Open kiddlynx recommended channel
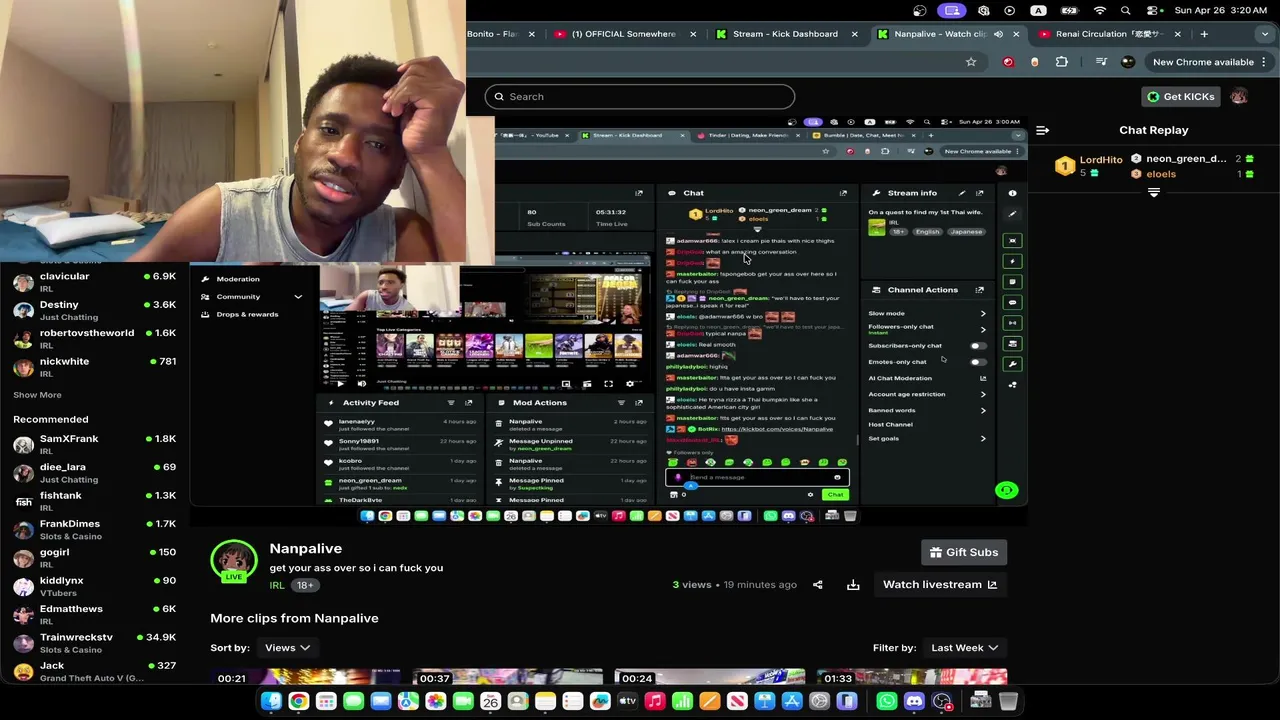The width and height of the screenshot is (1280, 720). [x=95, y=586]
